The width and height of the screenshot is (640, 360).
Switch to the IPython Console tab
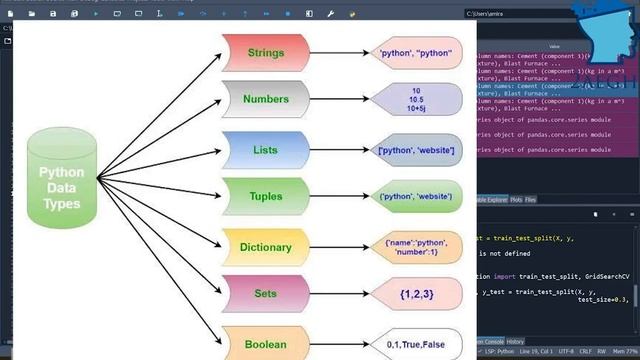pyautogui.click(x=491, y=342)
